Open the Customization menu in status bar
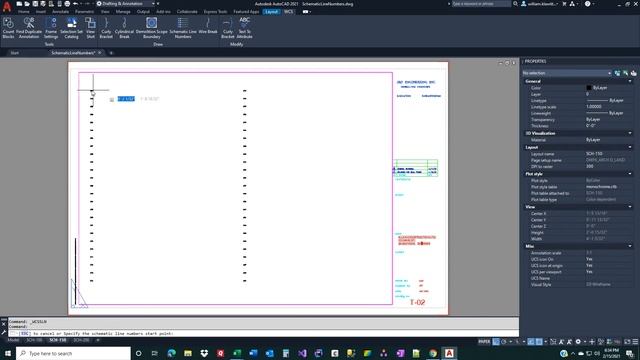 pos(635,342)
